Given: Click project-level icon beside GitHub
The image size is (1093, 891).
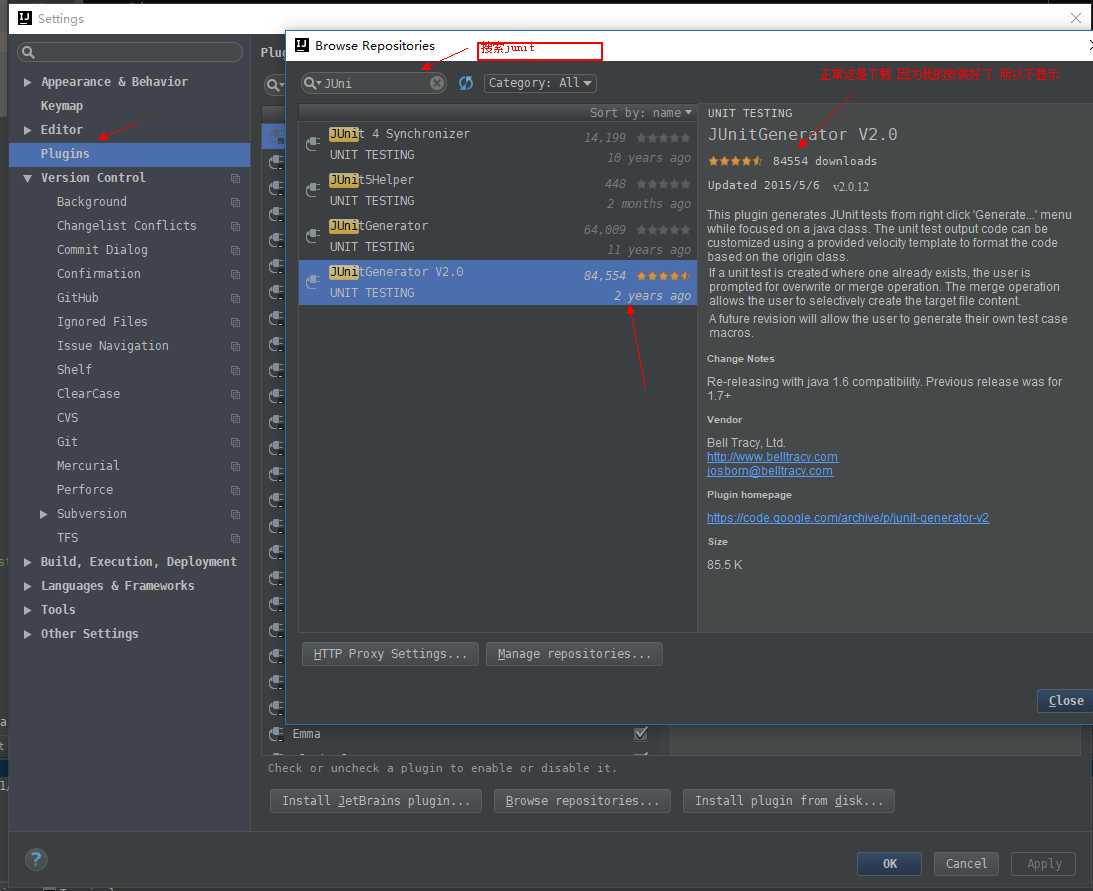Looking at the screenshot, I should click(236, 298).
